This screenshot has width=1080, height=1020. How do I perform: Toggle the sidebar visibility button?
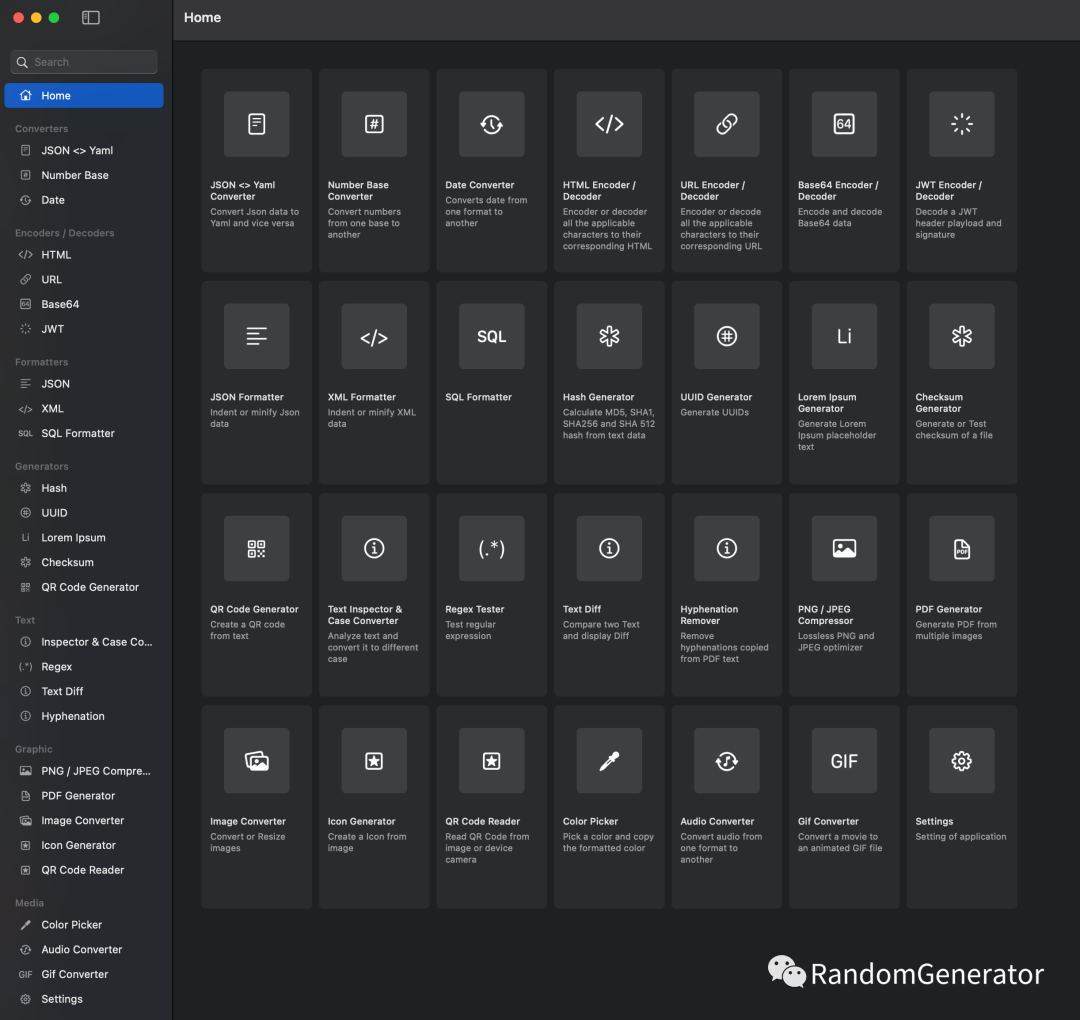pos(91,18)
